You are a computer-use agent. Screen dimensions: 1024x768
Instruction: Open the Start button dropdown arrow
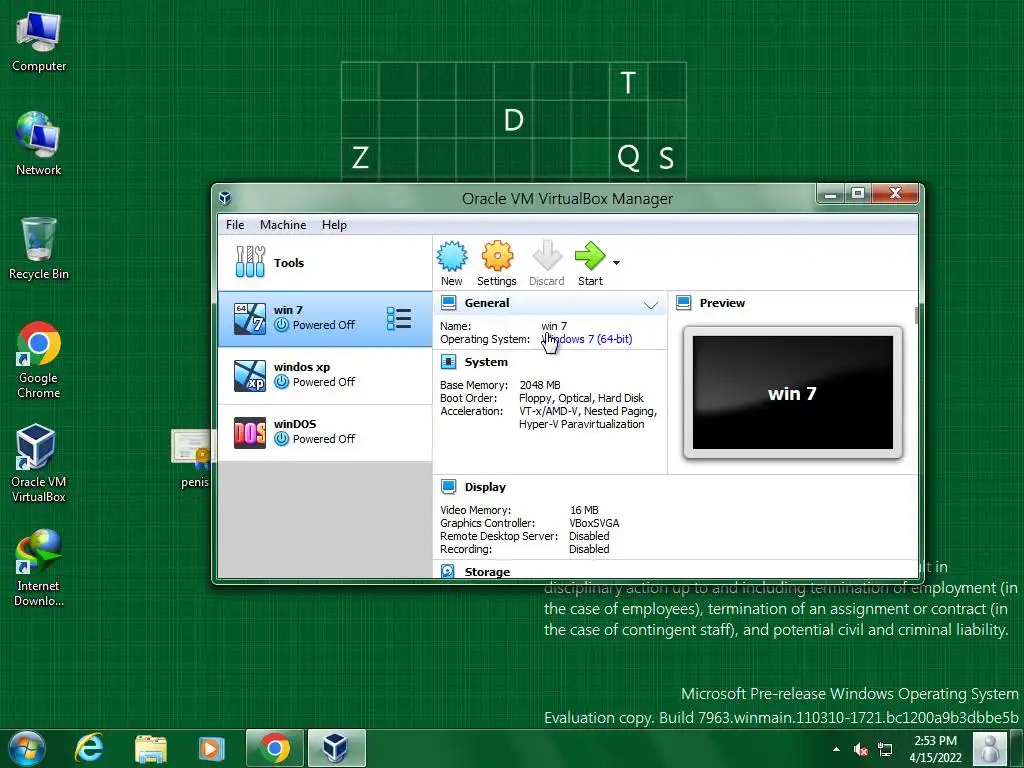[x=616, y=263]
